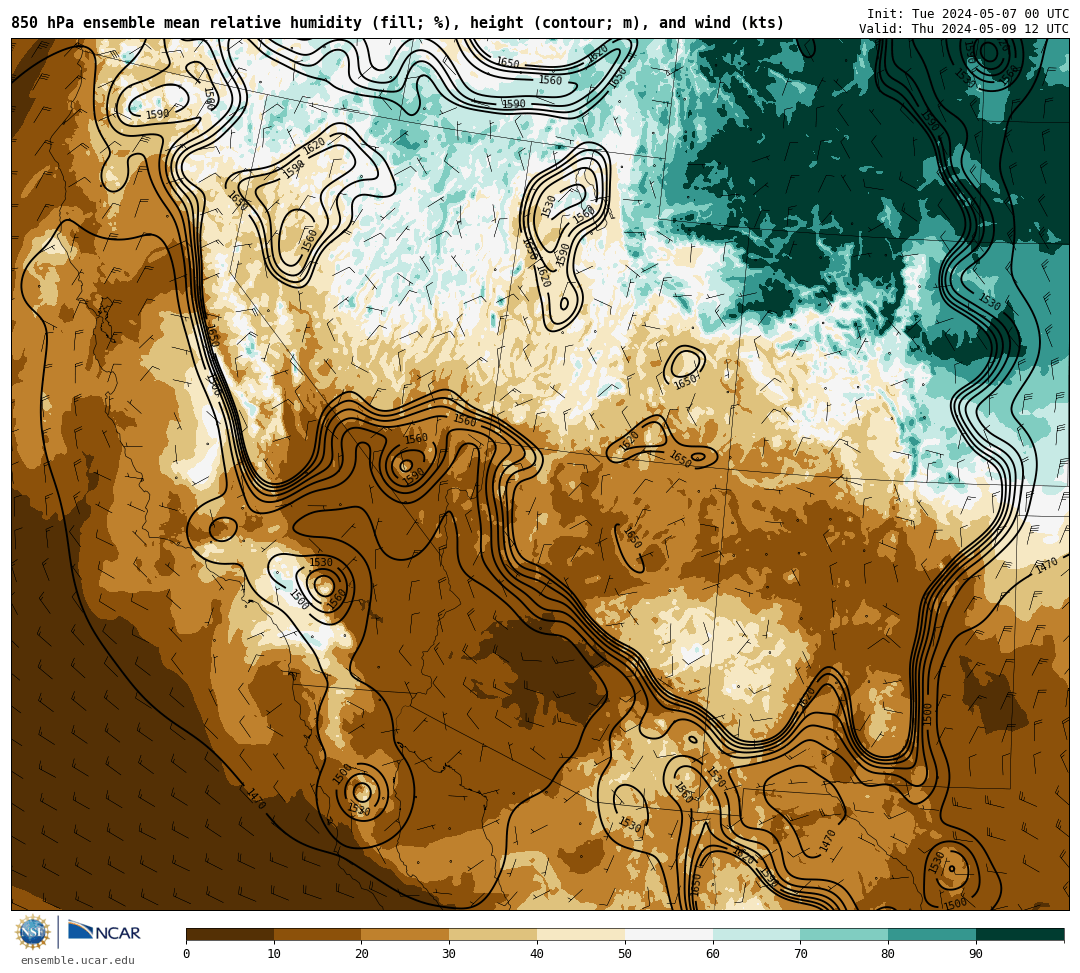Pick the darkest green 90-100% colorbar segment
This screenshot has width=1080, height=973.
[x=1020, y=934]
